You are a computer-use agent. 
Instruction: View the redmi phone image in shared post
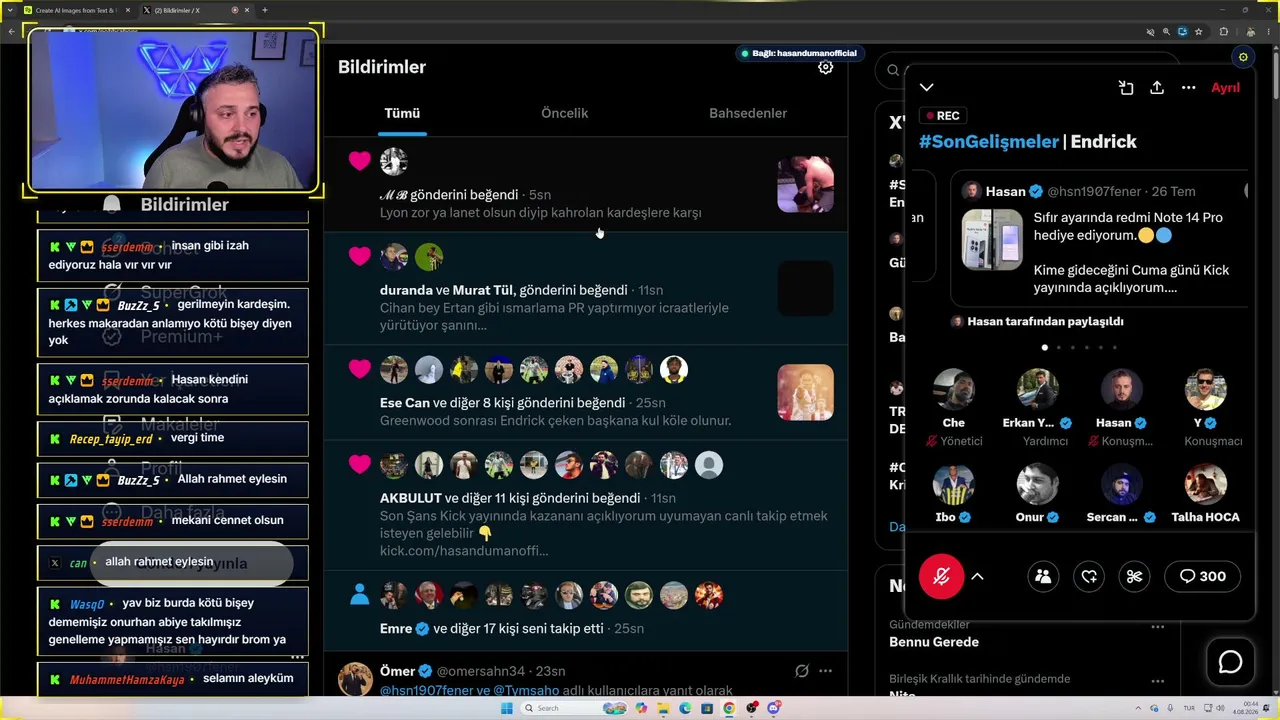(992, 239)
